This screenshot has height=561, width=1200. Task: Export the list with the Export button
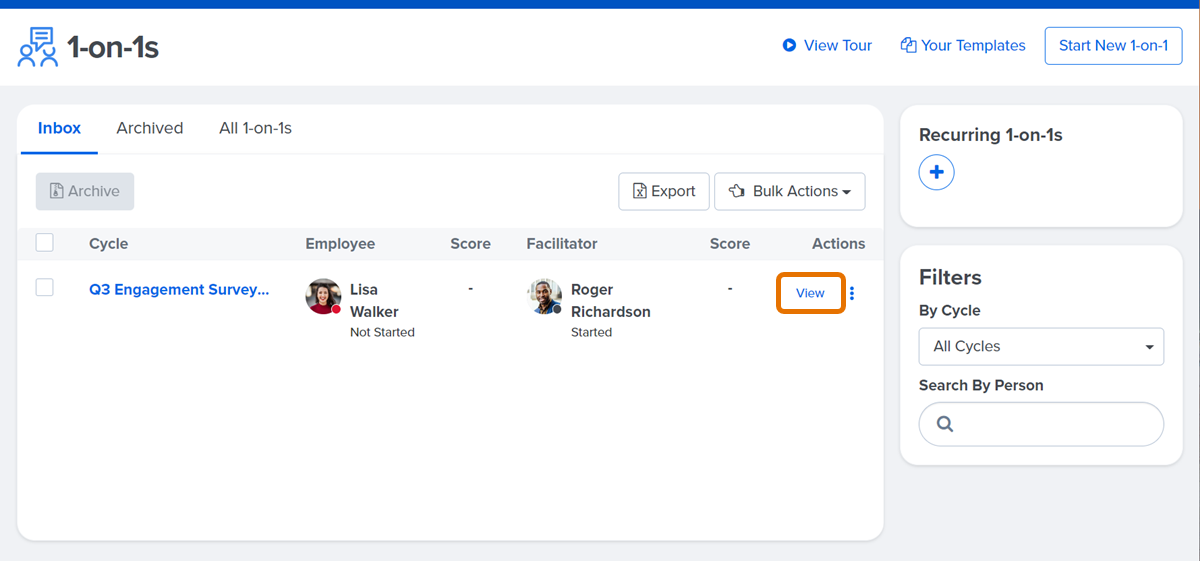click(664, 191)
